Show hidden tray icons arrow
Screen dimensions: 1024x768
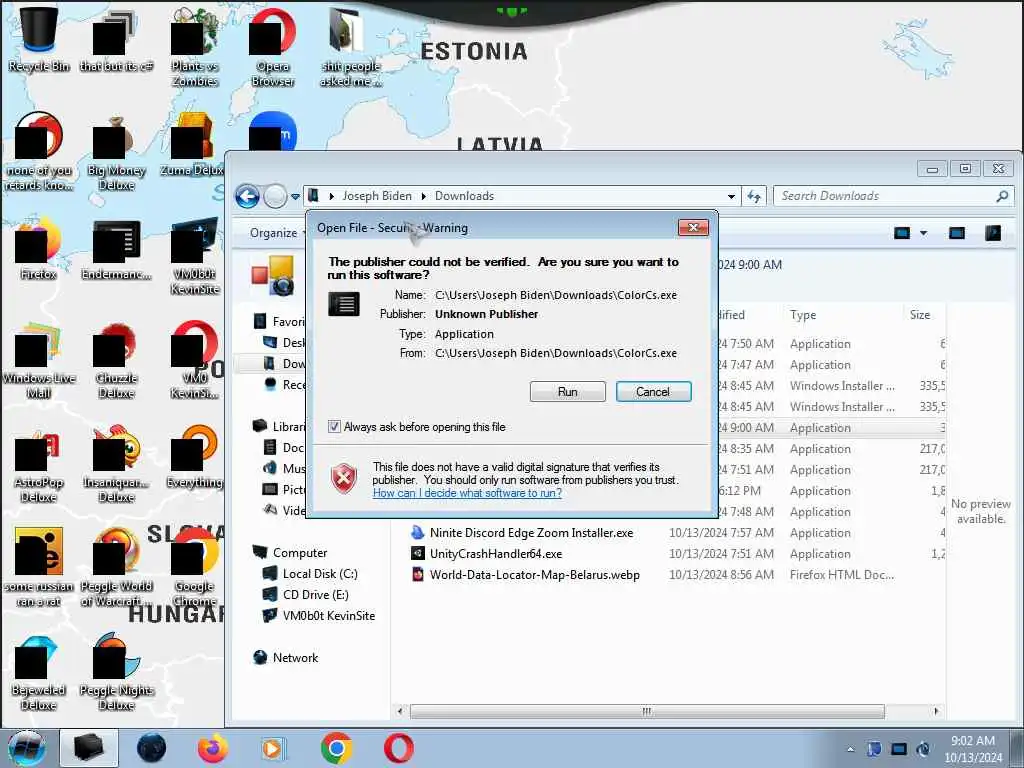[x=850, y=749]
